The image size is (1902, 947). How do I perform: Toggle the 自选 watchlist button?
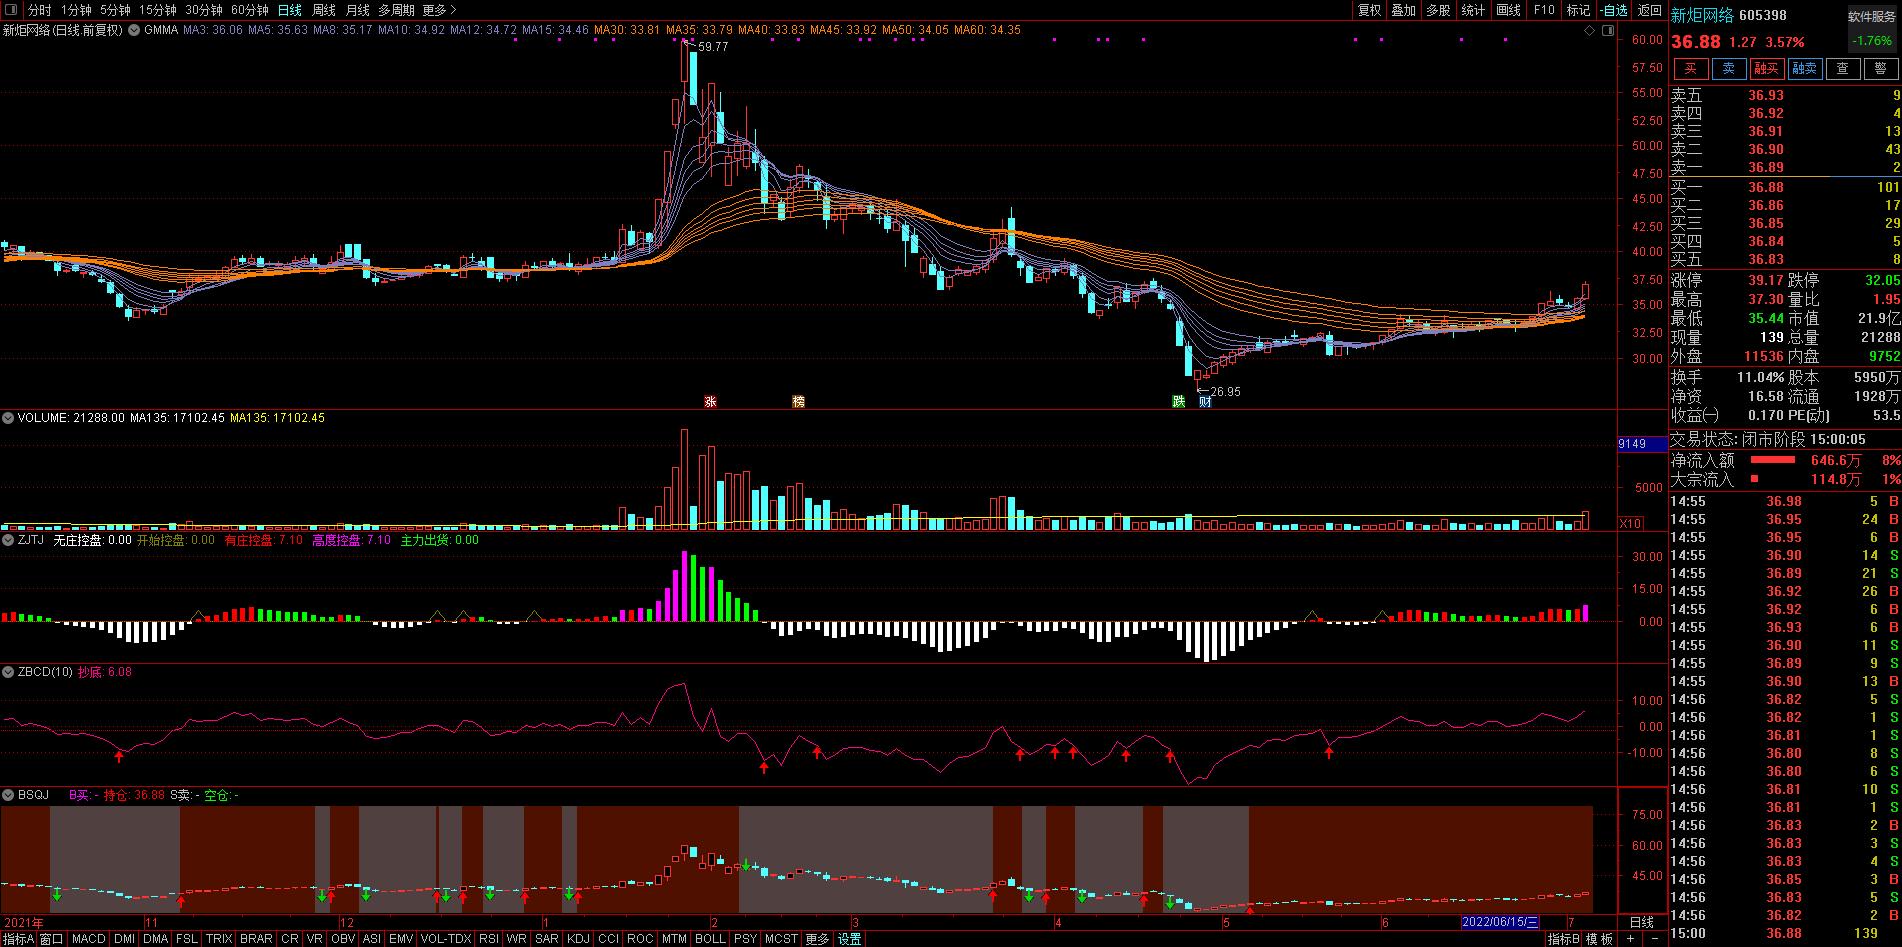coord(1613,10)
